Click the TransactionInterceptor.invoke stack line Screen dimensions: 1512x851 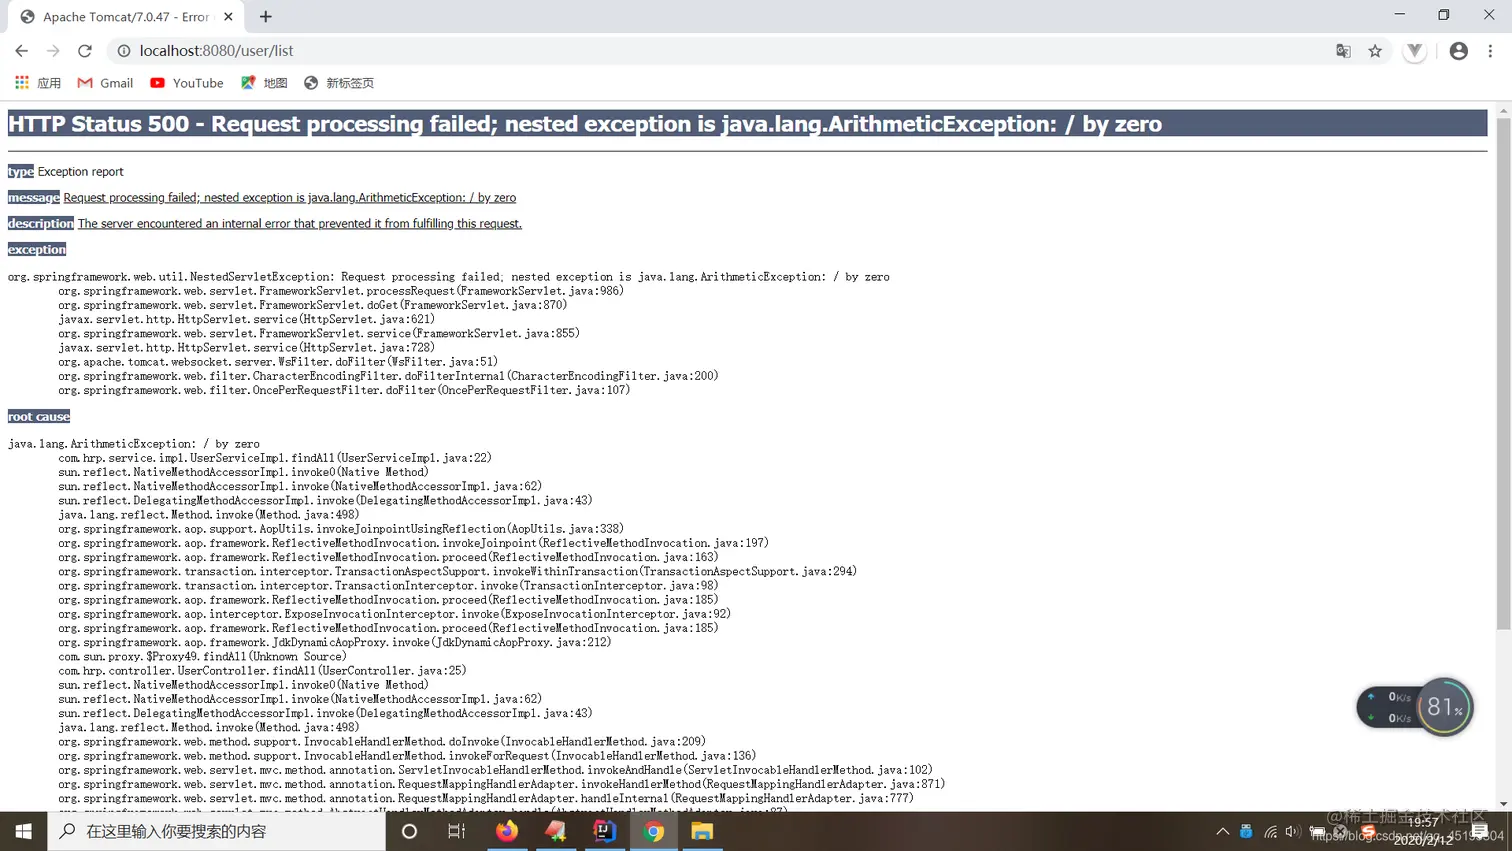(x=388, y=586)
